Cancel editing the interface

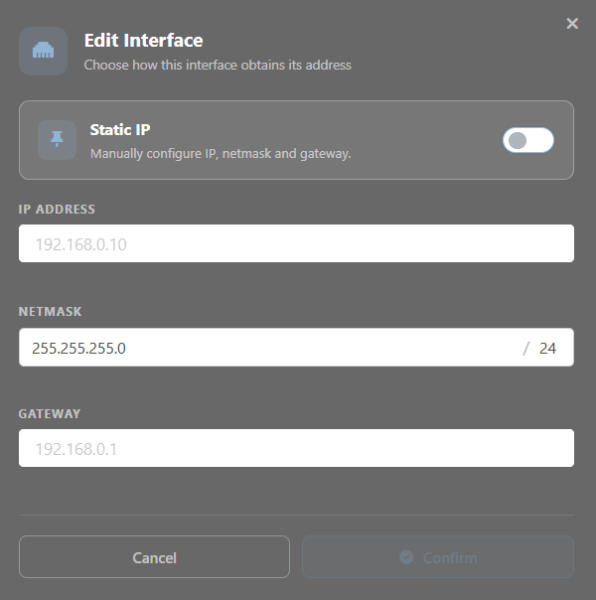pos(154,557)
